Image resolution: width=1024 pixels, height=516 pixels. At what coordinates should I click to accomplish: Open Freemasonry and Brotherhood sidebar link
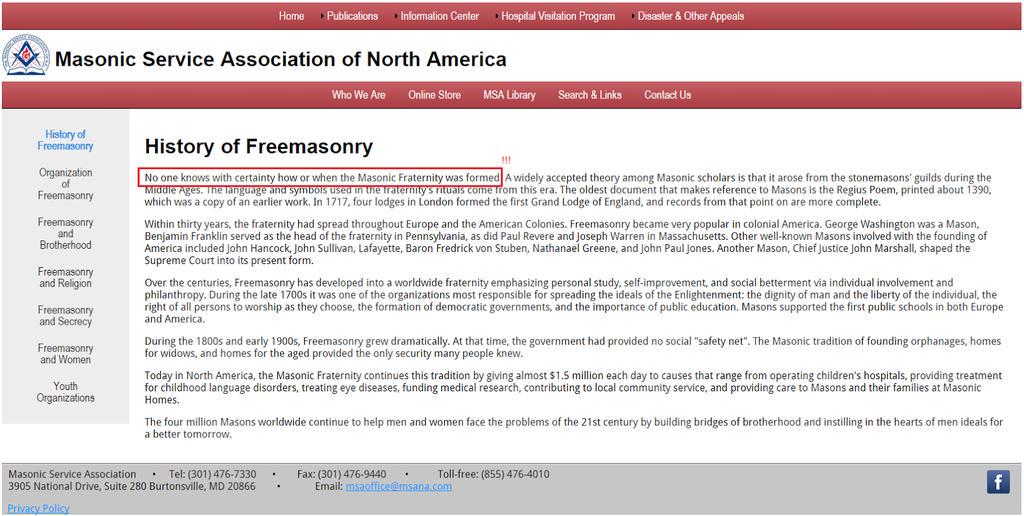point(65,233)
